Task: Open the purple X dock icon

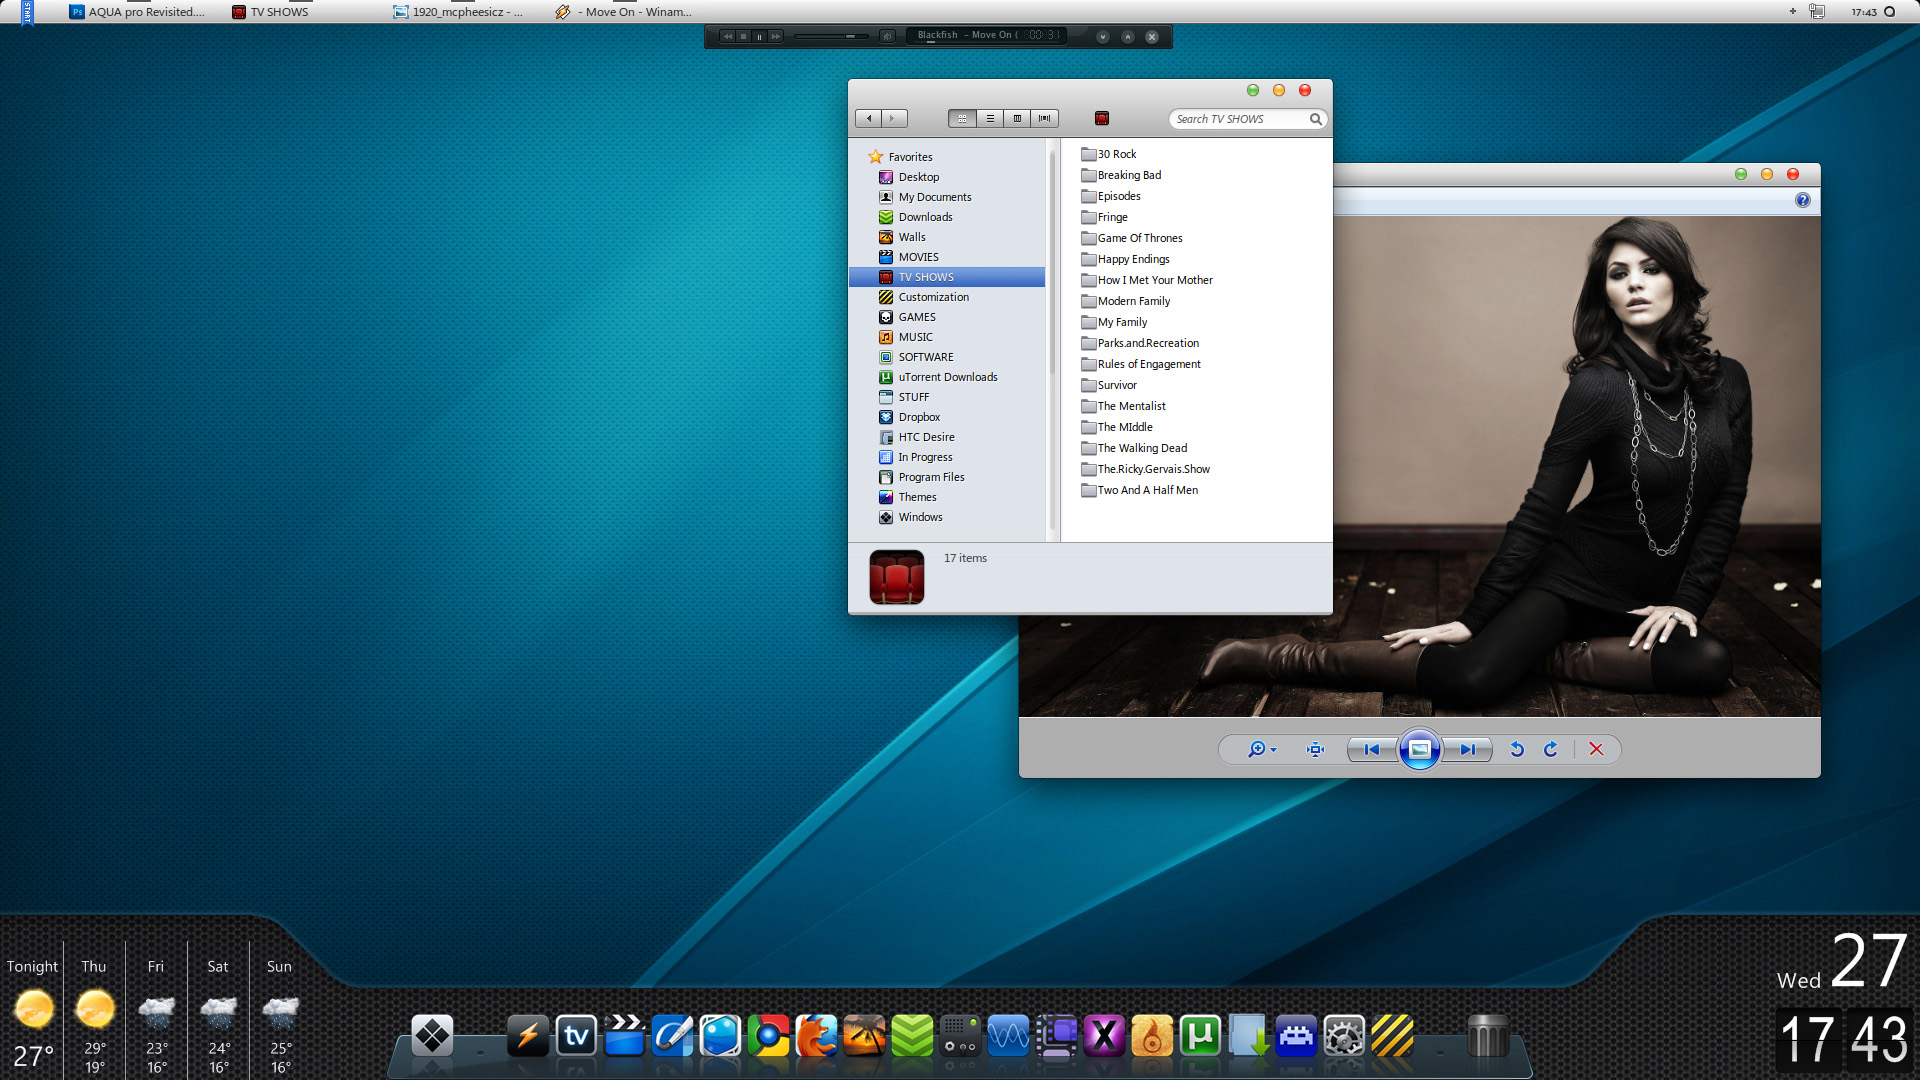Action: 1104,1036
